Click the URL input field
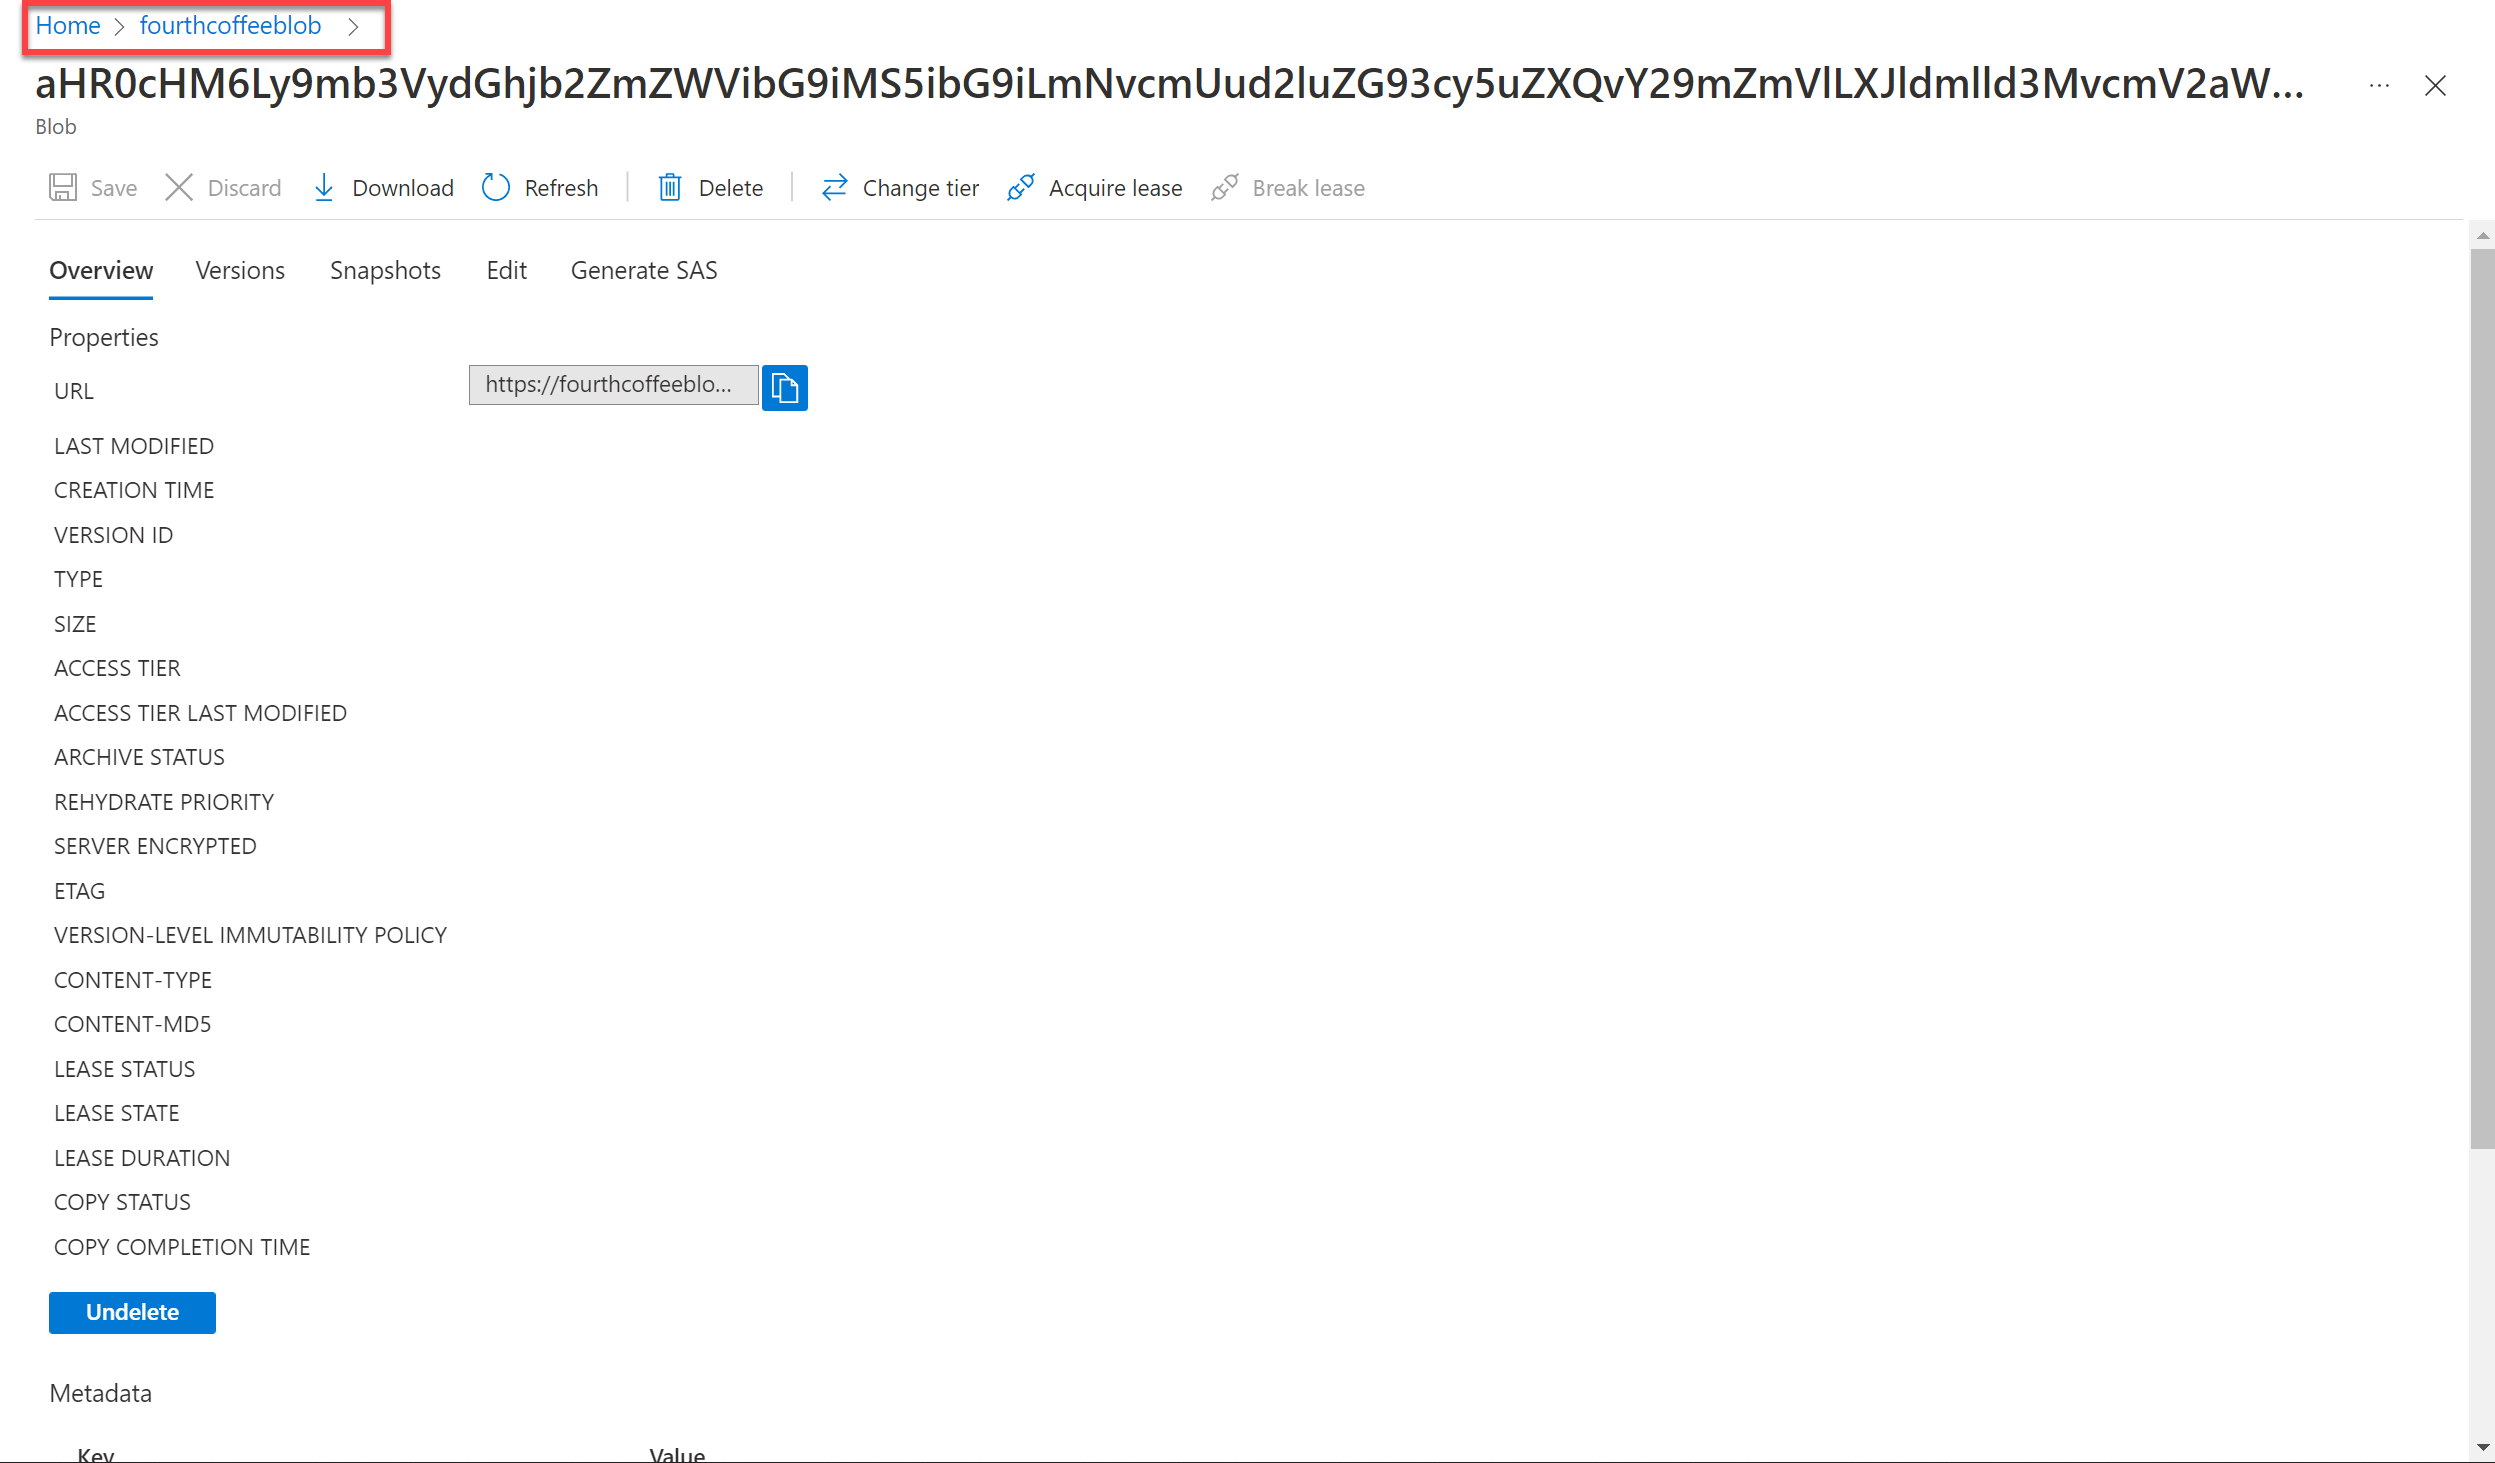Image resolution: width=2495 pixels, height=1463 pixels. pos(613,387)
